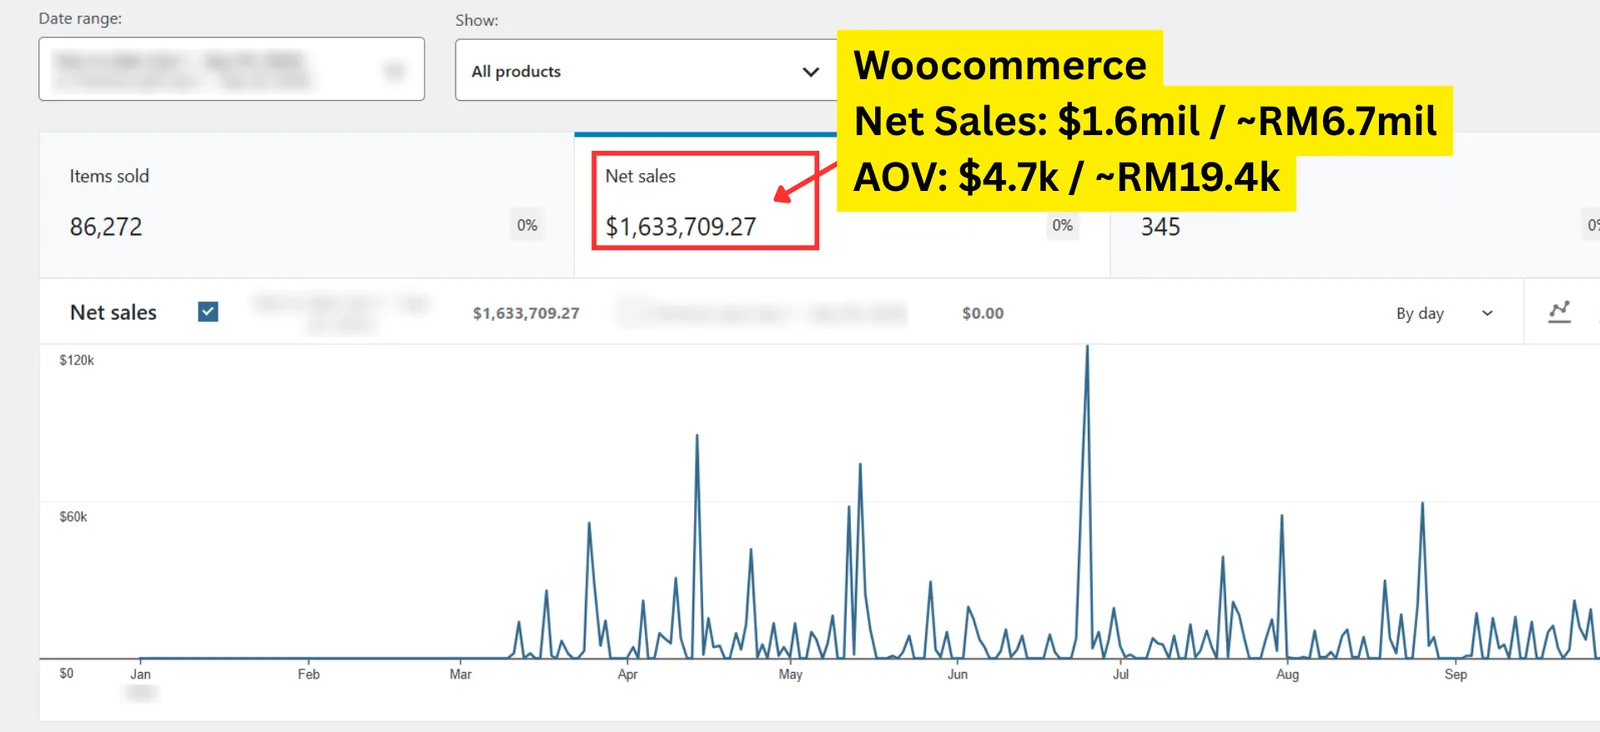Click the Date range: label
The image size is (1600, 732).
click(80, 18)
